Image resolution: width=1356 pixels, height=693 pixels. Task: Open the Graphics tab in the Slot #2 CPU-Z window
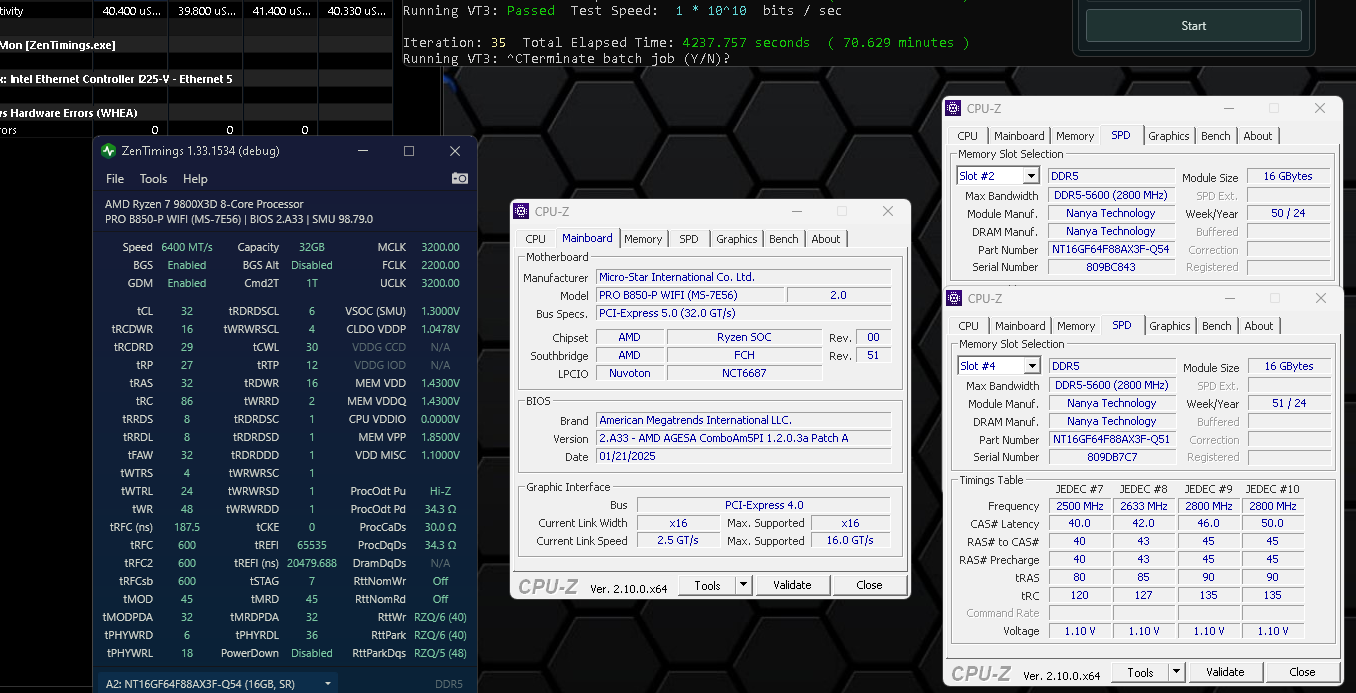[1169, 136]
